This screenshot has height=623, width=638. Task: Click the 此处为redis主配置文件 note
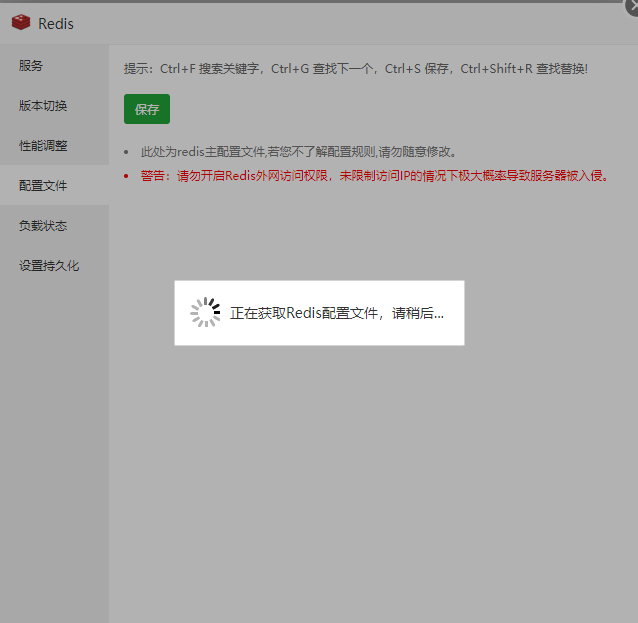click(298, 152)
